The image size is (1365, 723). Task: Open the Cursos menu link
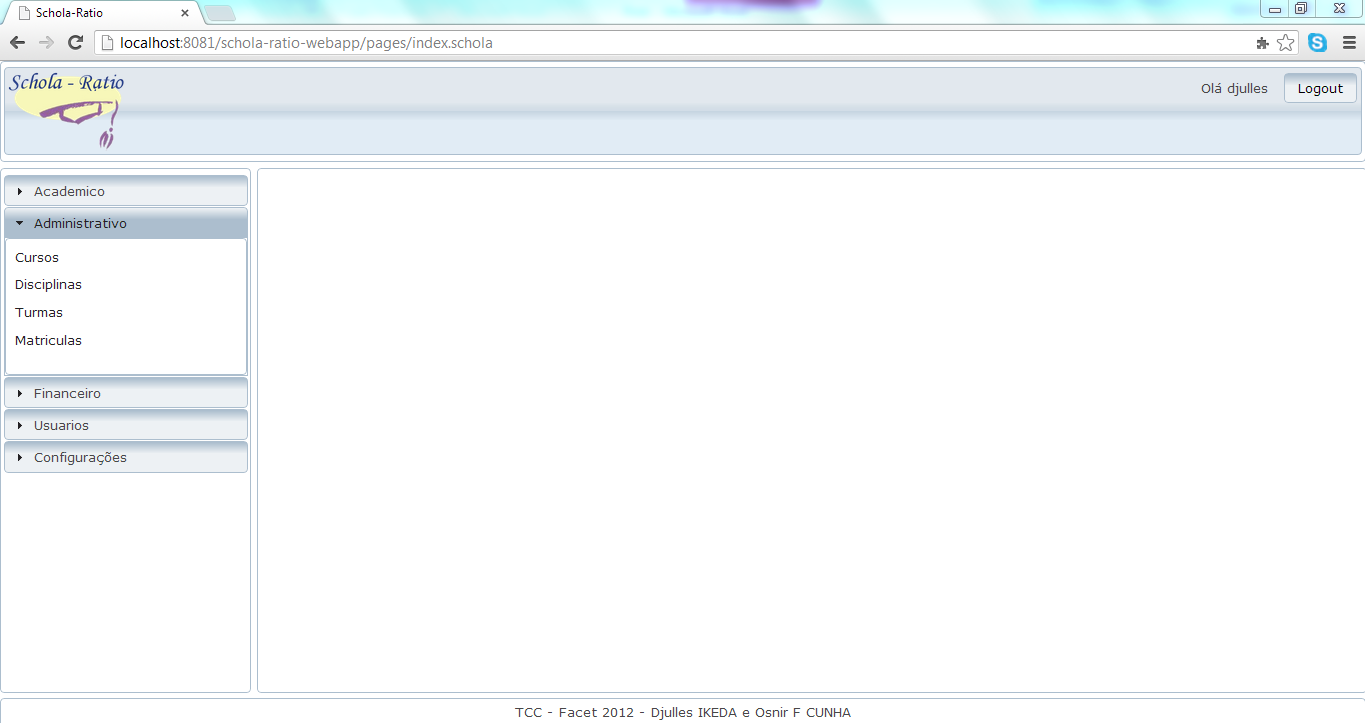point(37,257)
